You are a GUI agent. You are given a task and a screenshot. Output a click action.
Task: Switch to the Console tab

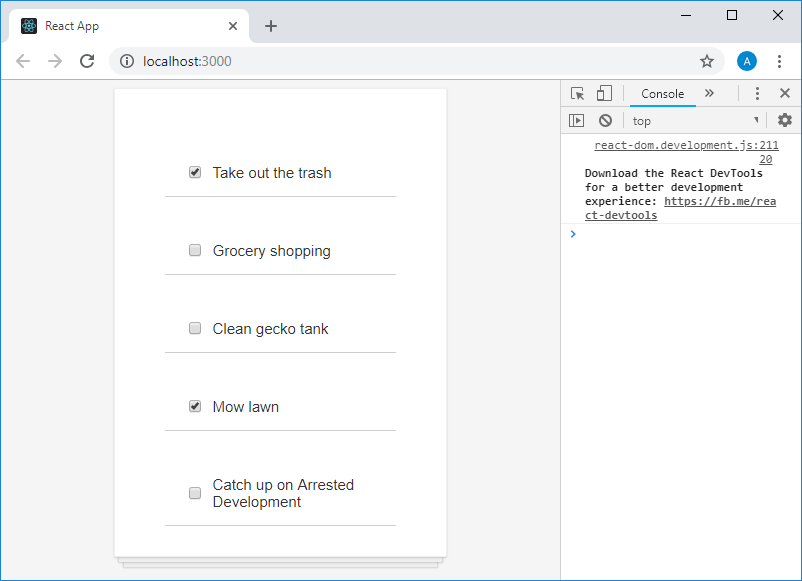tap(662, 94)
